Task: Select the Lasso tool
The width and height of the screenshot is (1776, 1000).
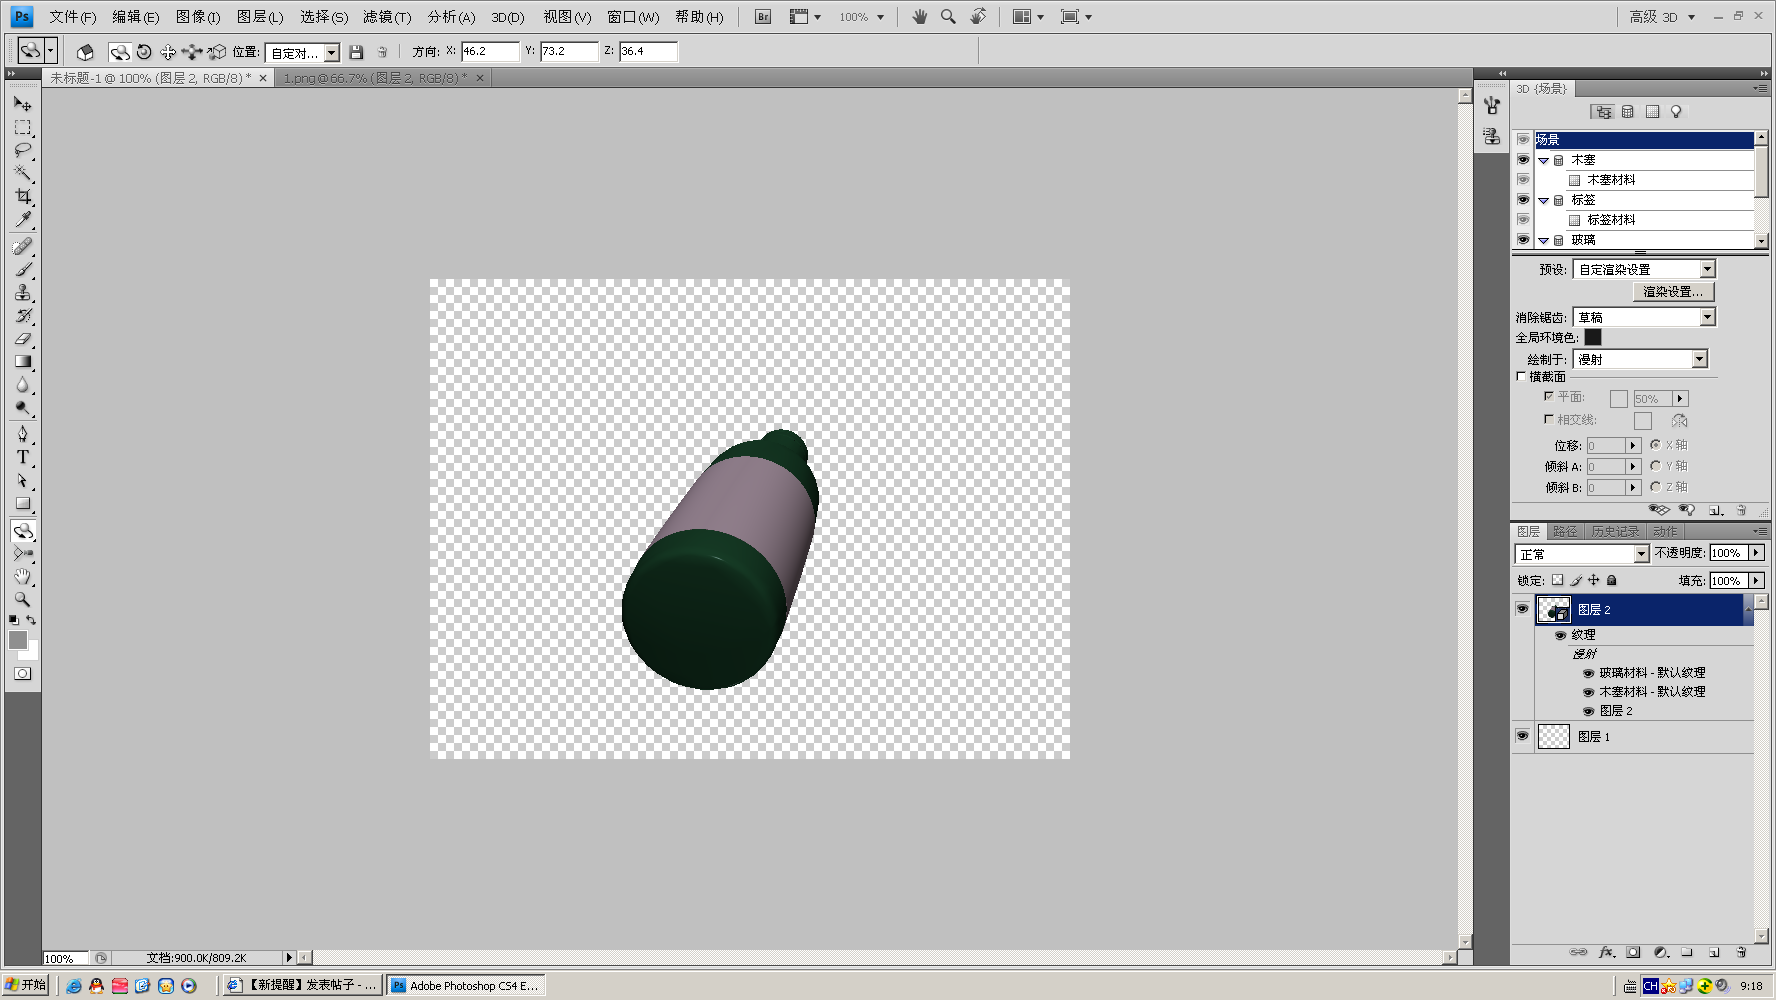Action: click(22, 150)
